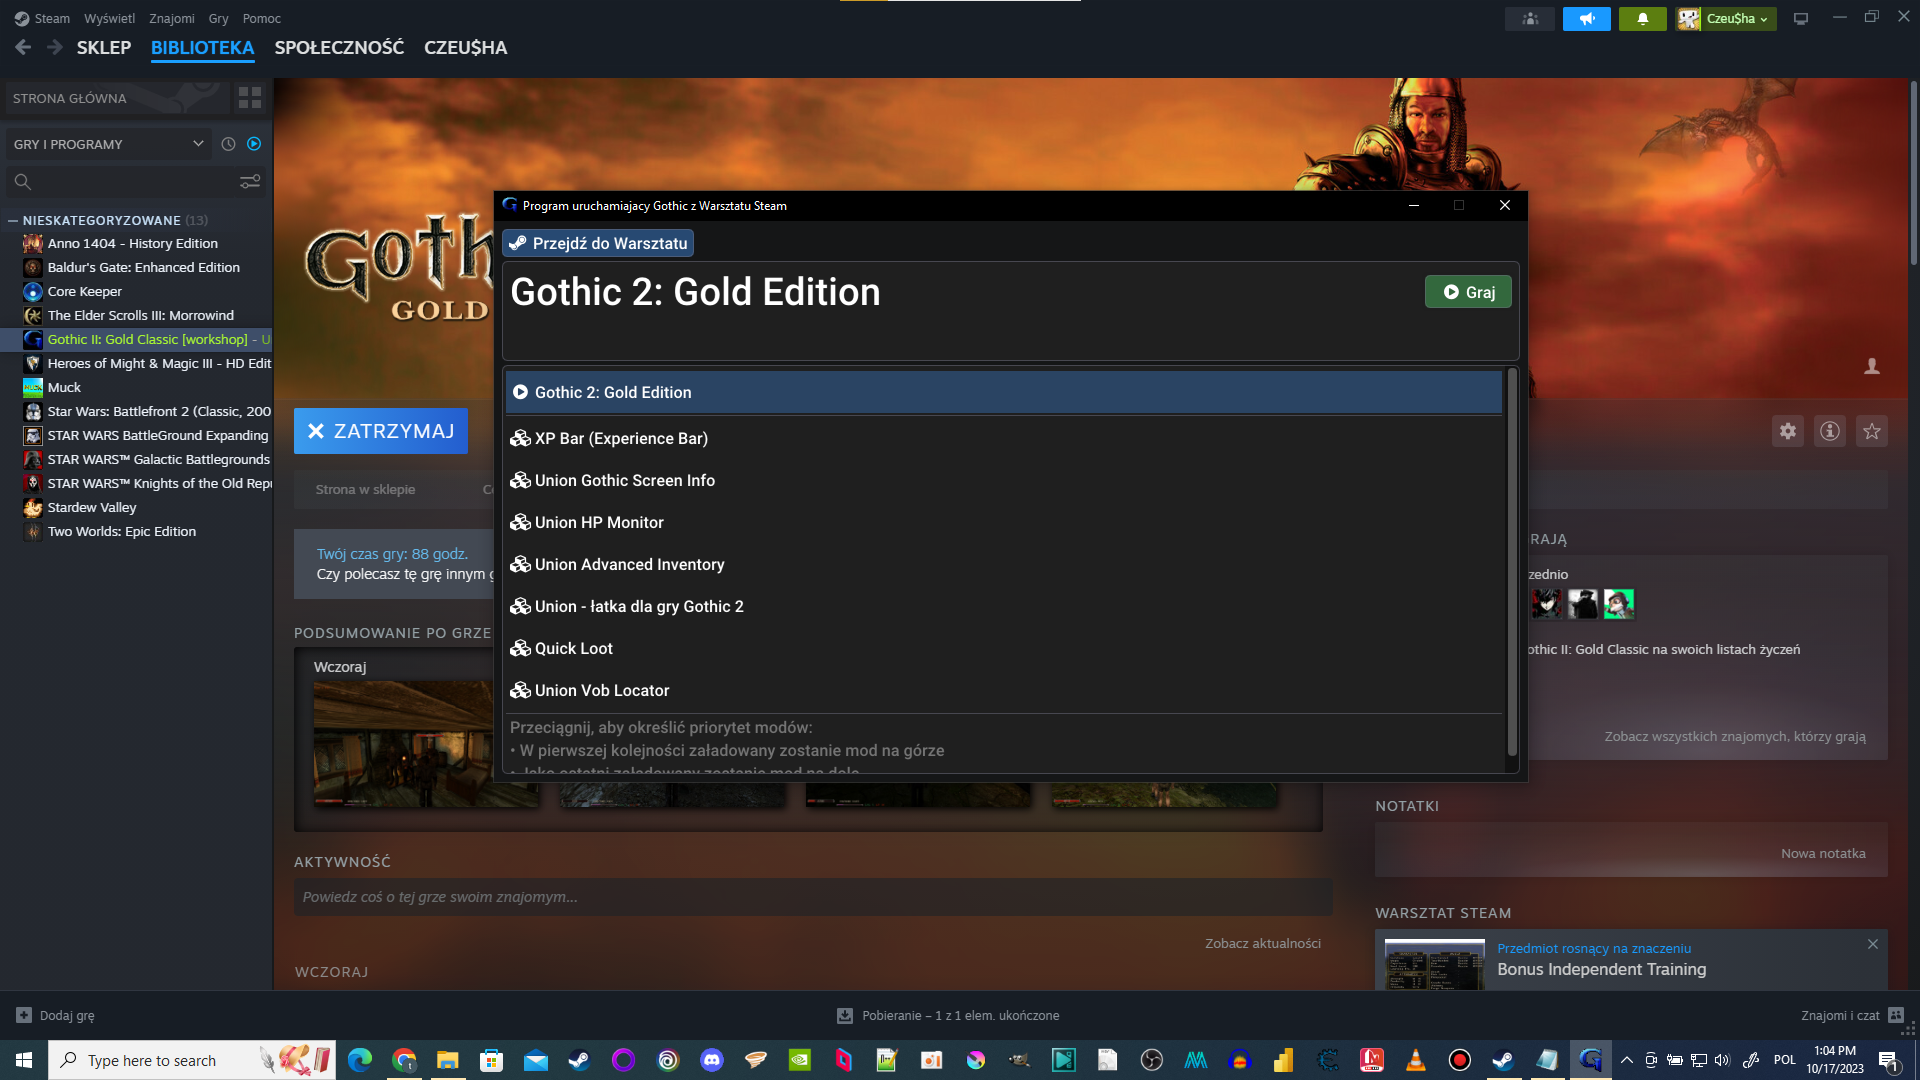Viewport: 1920px width, 1080px height.
Task: Open advanced filter options icon
Action: (250, 181)
